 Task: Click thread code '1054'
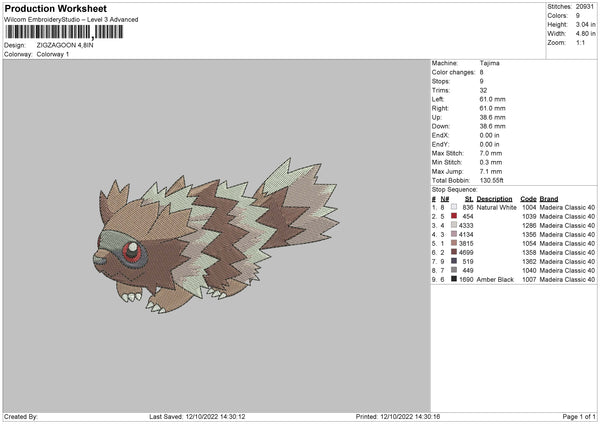(529, 243)
